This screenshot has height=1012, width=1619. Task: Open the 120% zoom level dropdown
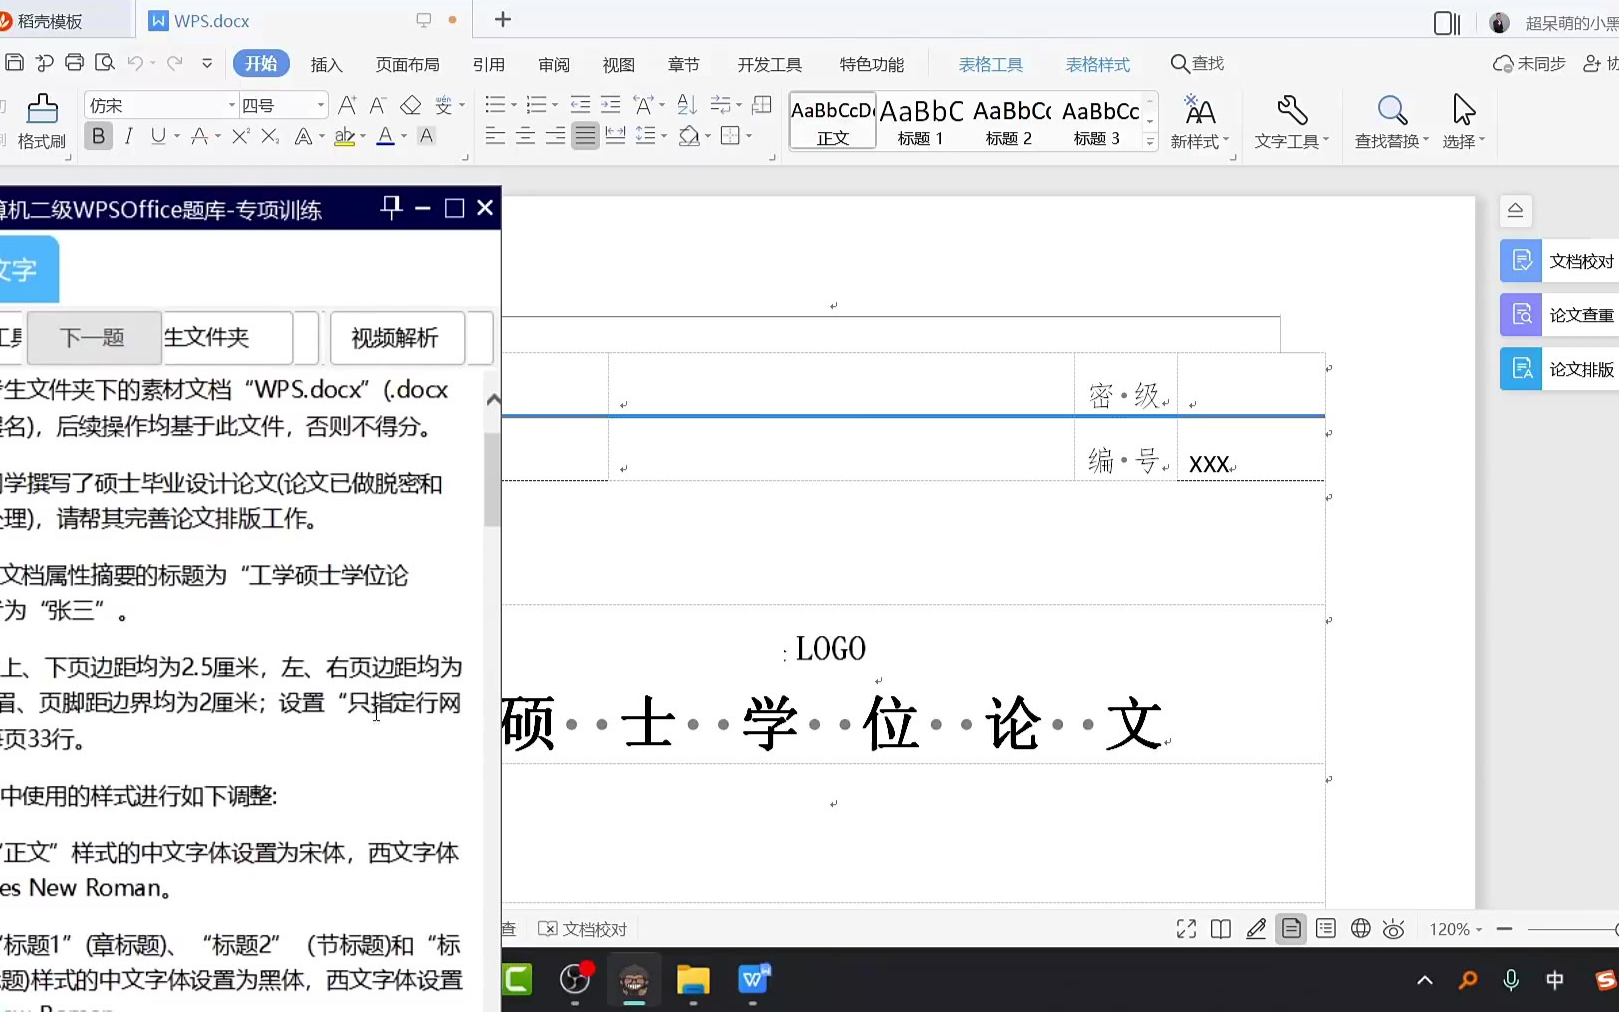pos(1455,929)
